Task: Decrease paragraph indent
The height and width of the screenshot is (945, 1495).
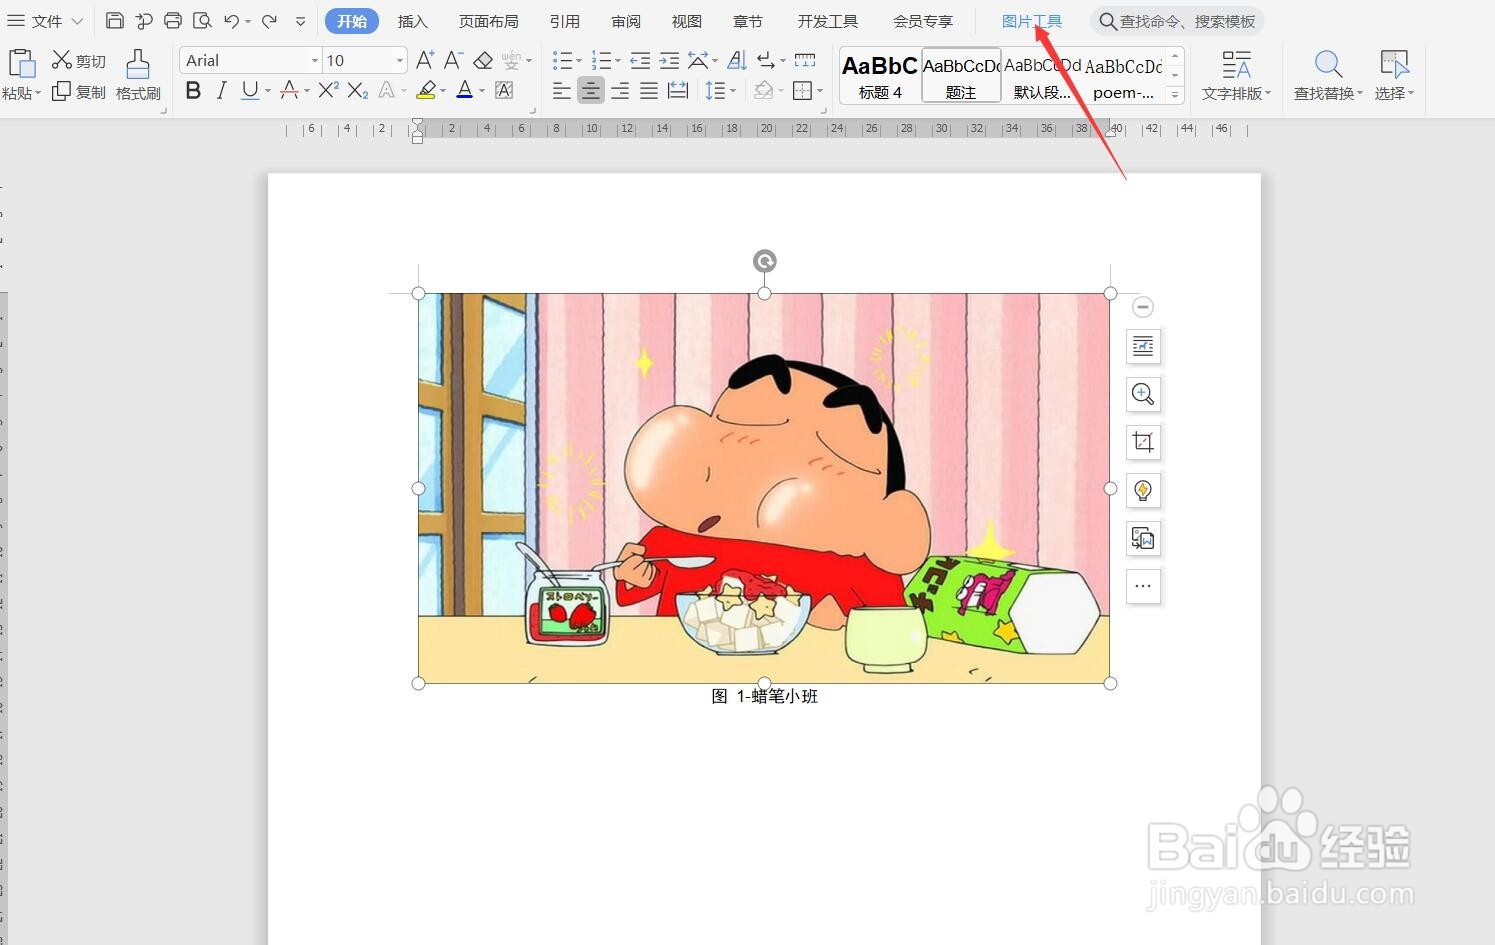Action: pyautogui.click(x=640, y=60)
